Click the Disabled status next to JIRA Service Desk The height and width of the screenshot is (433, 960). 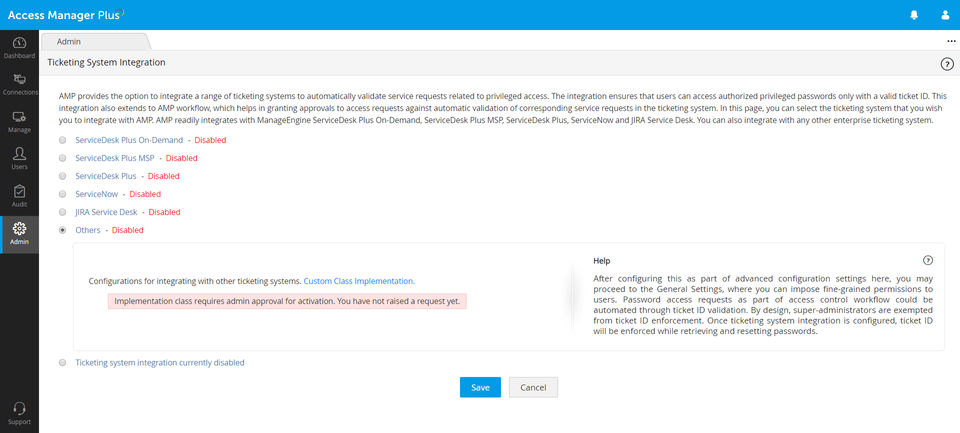coord(165,212)
